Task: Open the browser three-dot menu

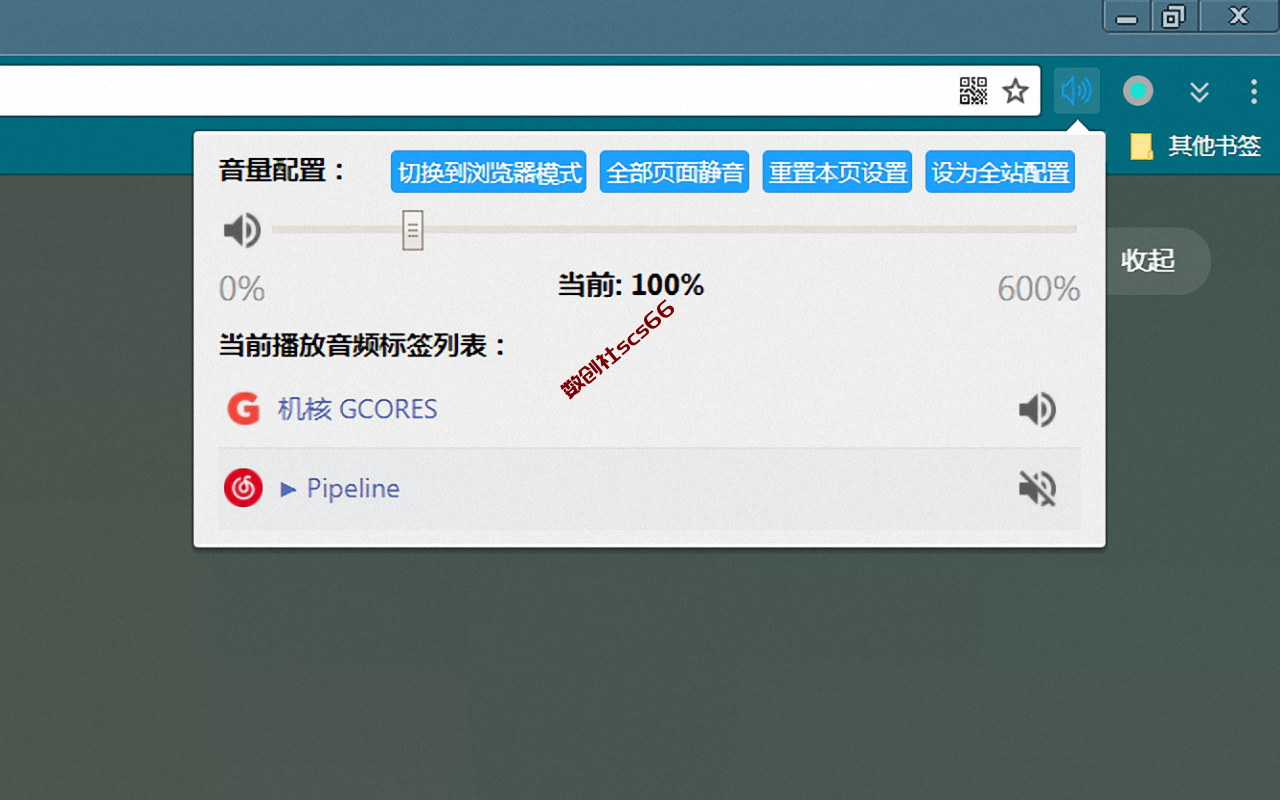Action: pos(1254,92)
